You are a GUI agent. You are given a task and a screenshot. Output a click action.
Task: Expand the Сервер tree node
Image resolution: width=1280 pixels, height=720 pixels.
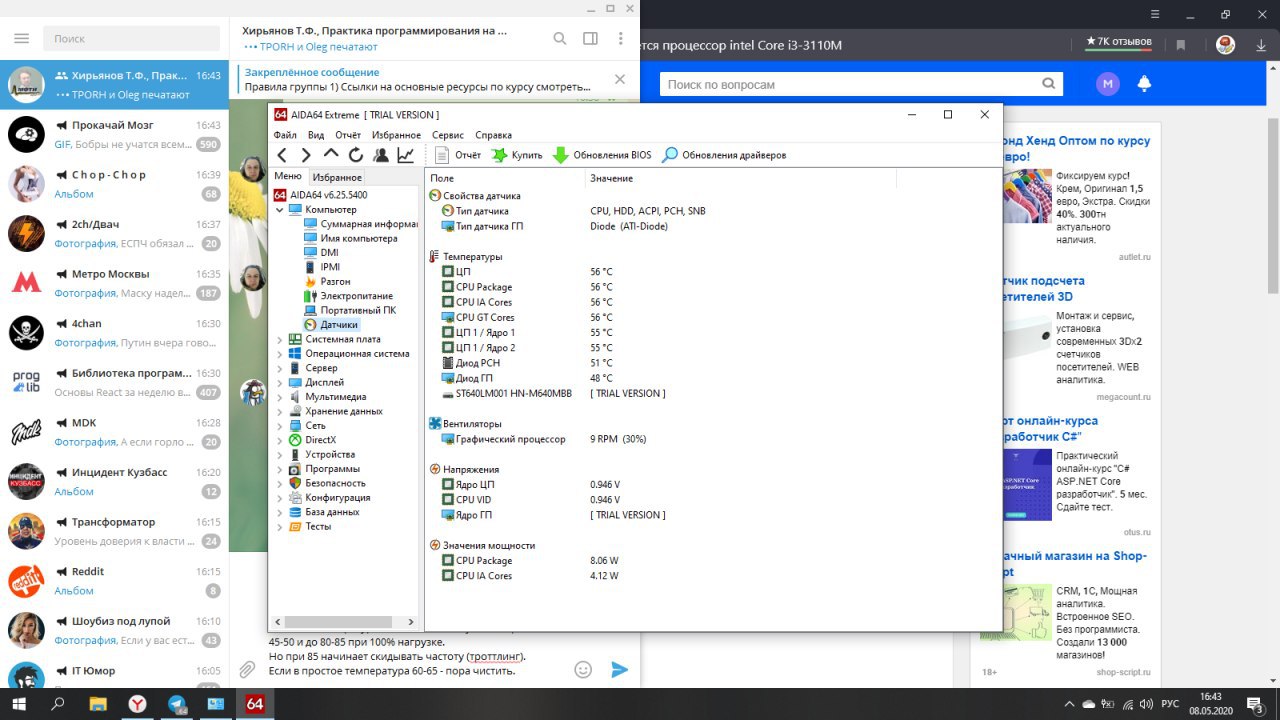click(280, 368)
